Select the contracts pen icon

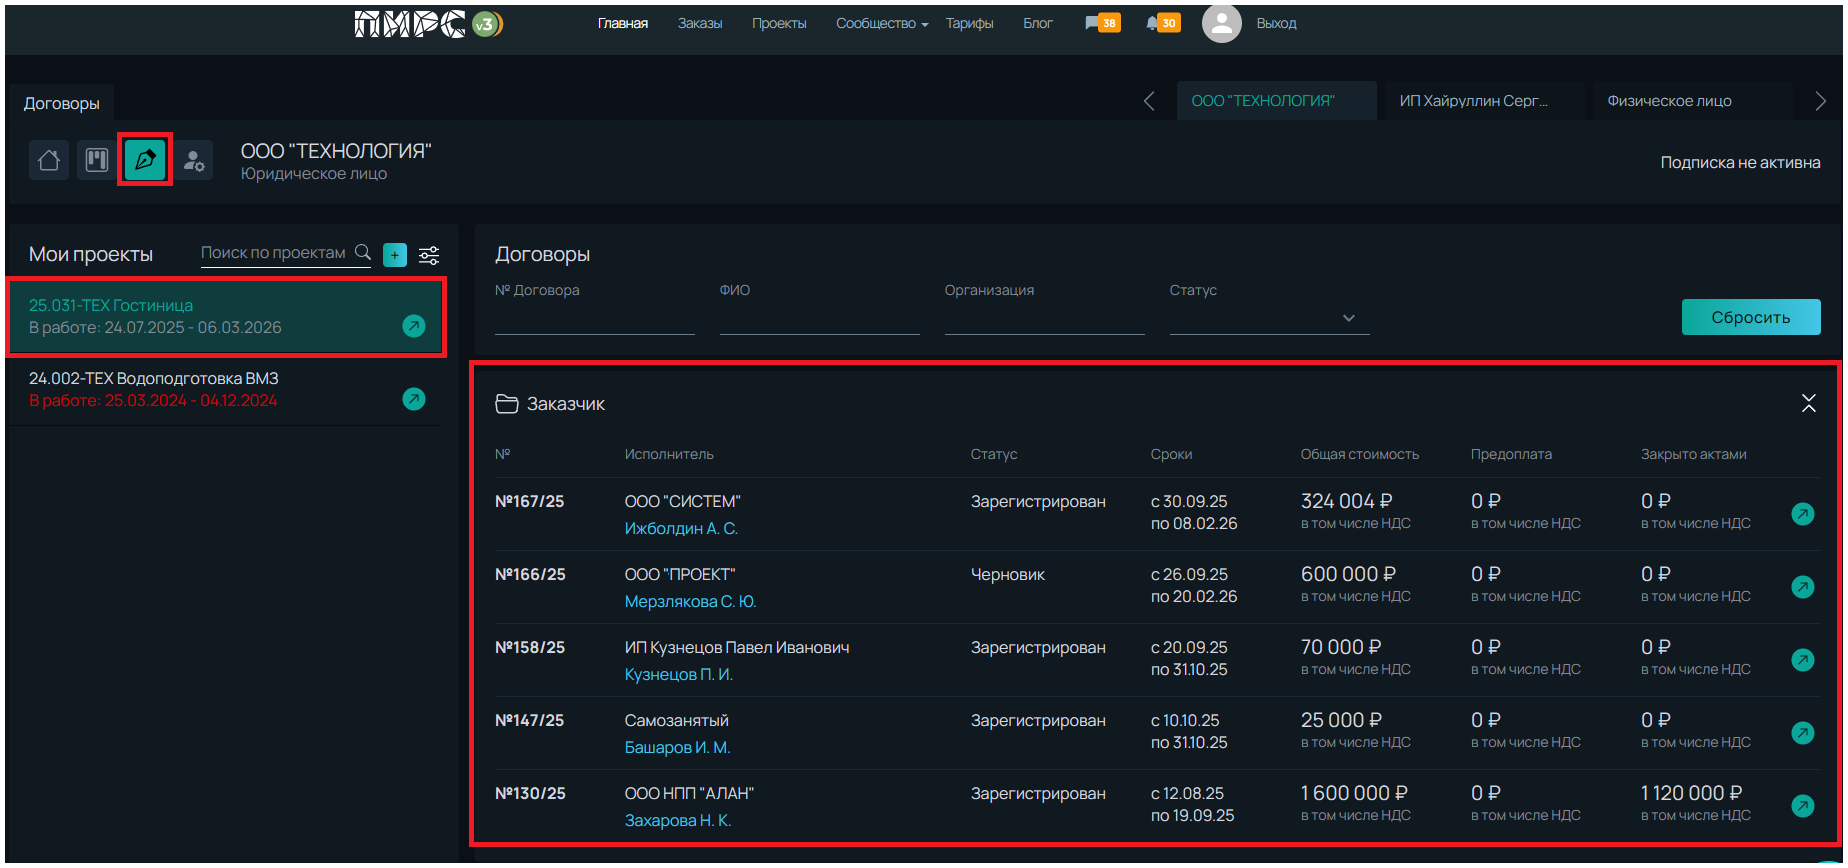[145, 160]
